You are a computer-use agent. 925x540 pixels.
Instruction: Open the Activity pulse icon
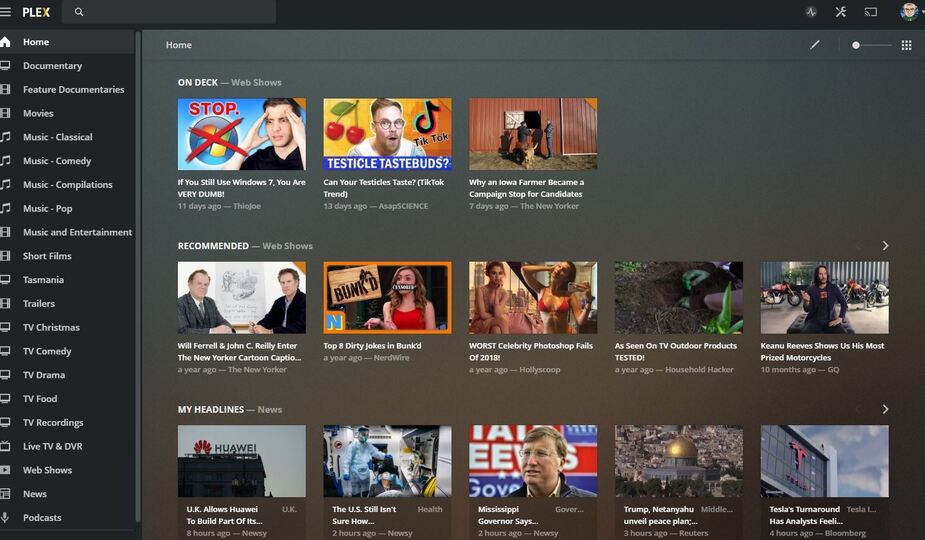click(x=811, y=12)
